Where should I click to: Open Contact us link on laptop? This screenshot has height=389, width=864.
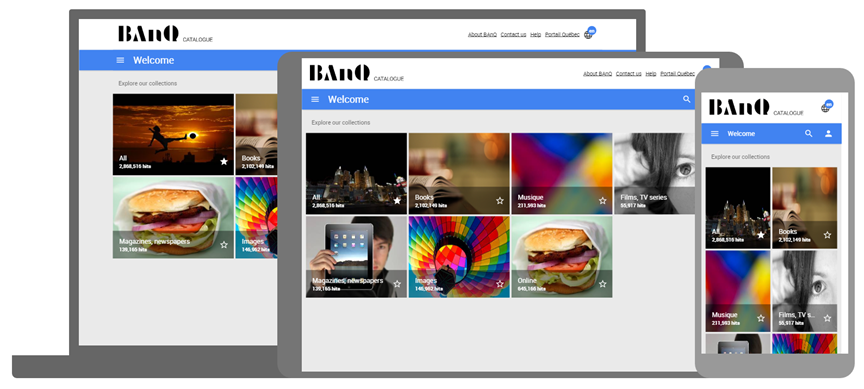513,34
